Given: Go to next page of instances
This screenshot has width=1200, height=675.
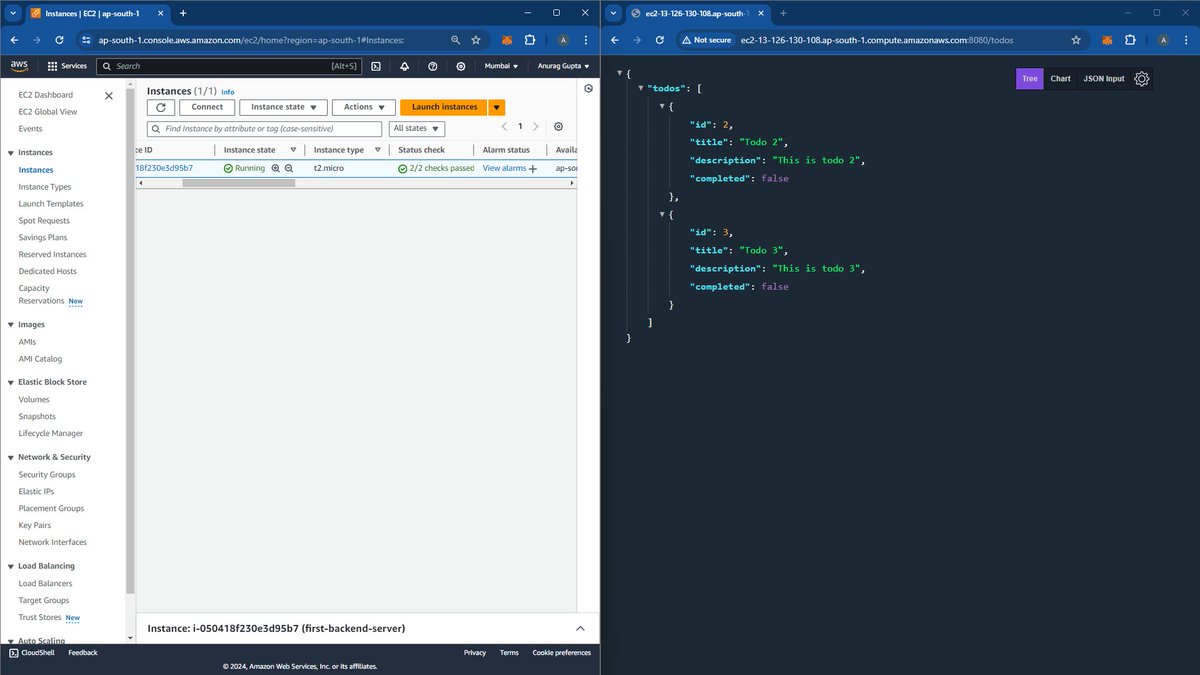Looking at the screenshot, I should click(x=536, y=127).
